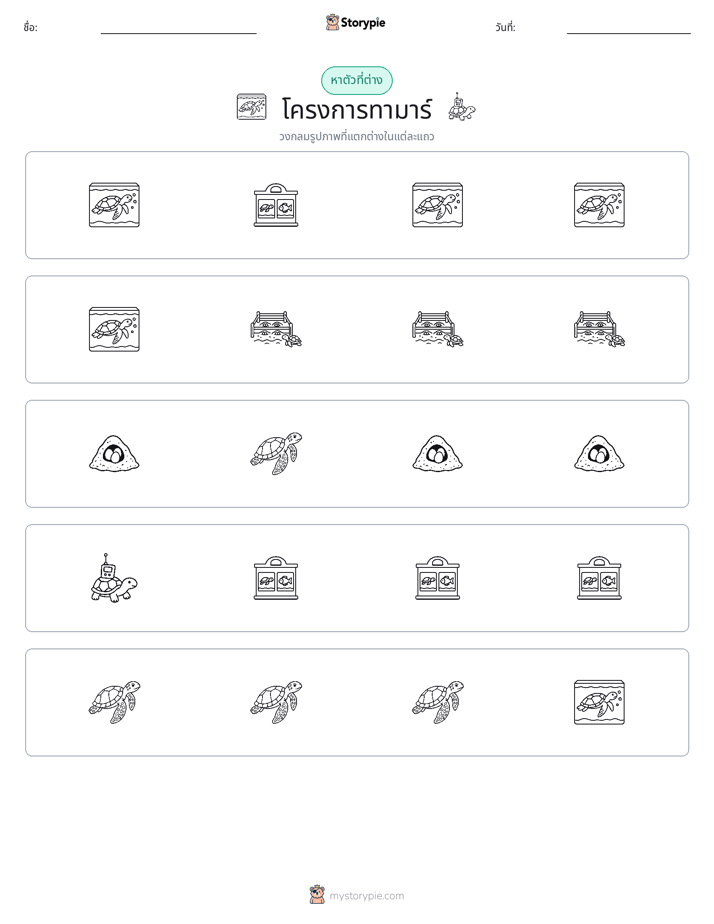
Task: Select the turtle aquarium icon in row two
Action: pyautogui.click(x=114, y=329)
